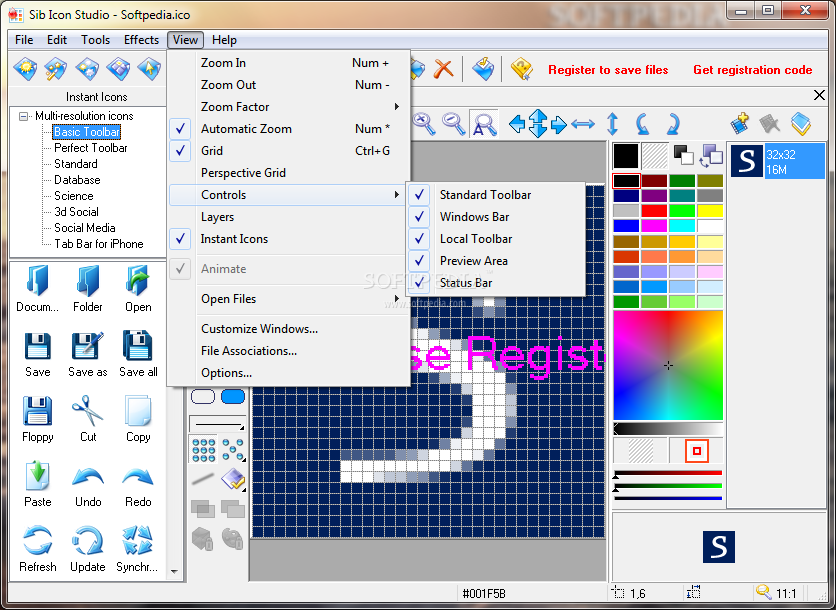Viewport: 836px width, 610px height.
Task: Click the zoom out magnifier icon
Action: pos(454,124)
